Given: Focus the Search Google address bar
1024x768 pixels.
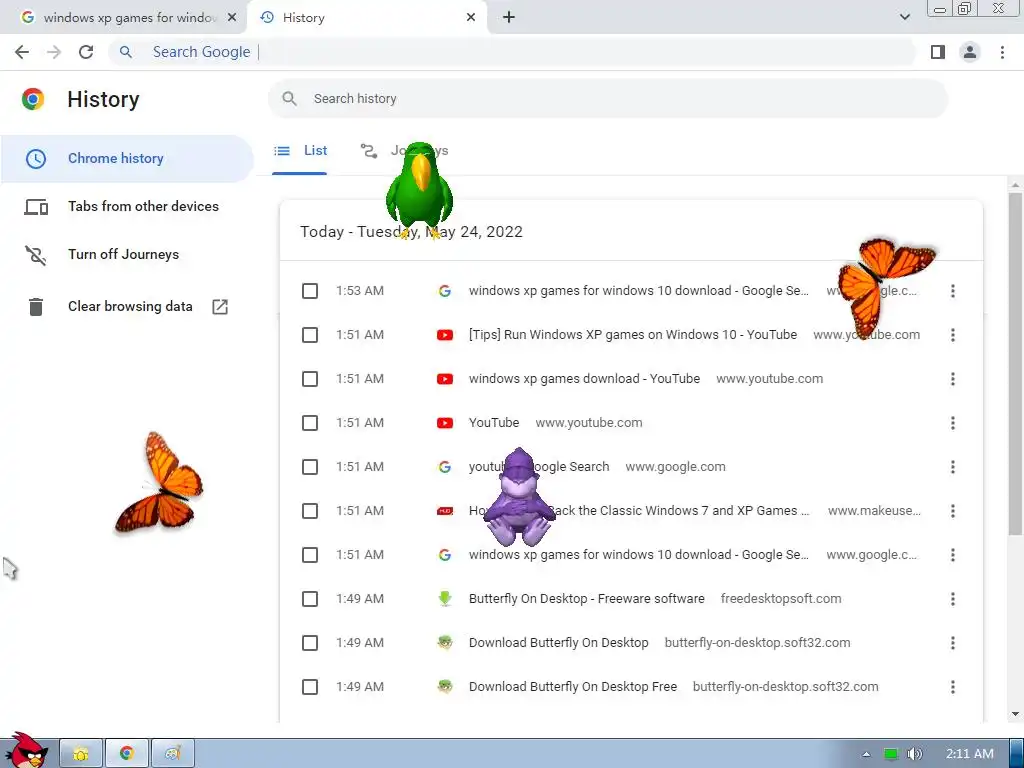Looking at the screenshot, I should click(513, 52).
